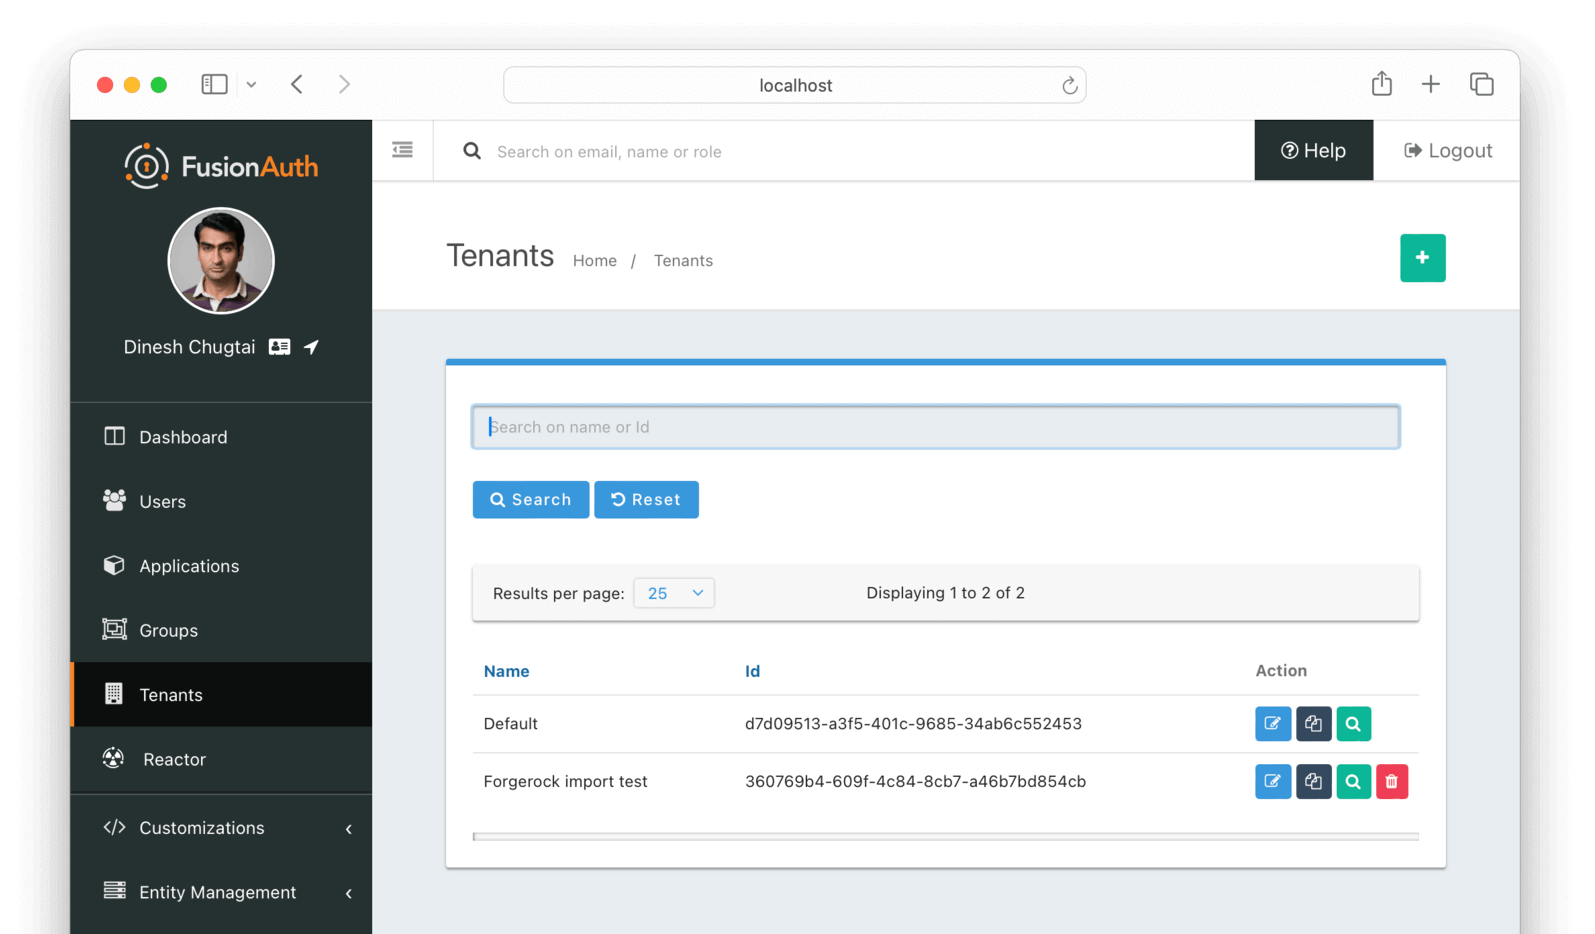Select Tenants in the sidebar
This screenshot has height=934, width=1595.
point(221,694)
